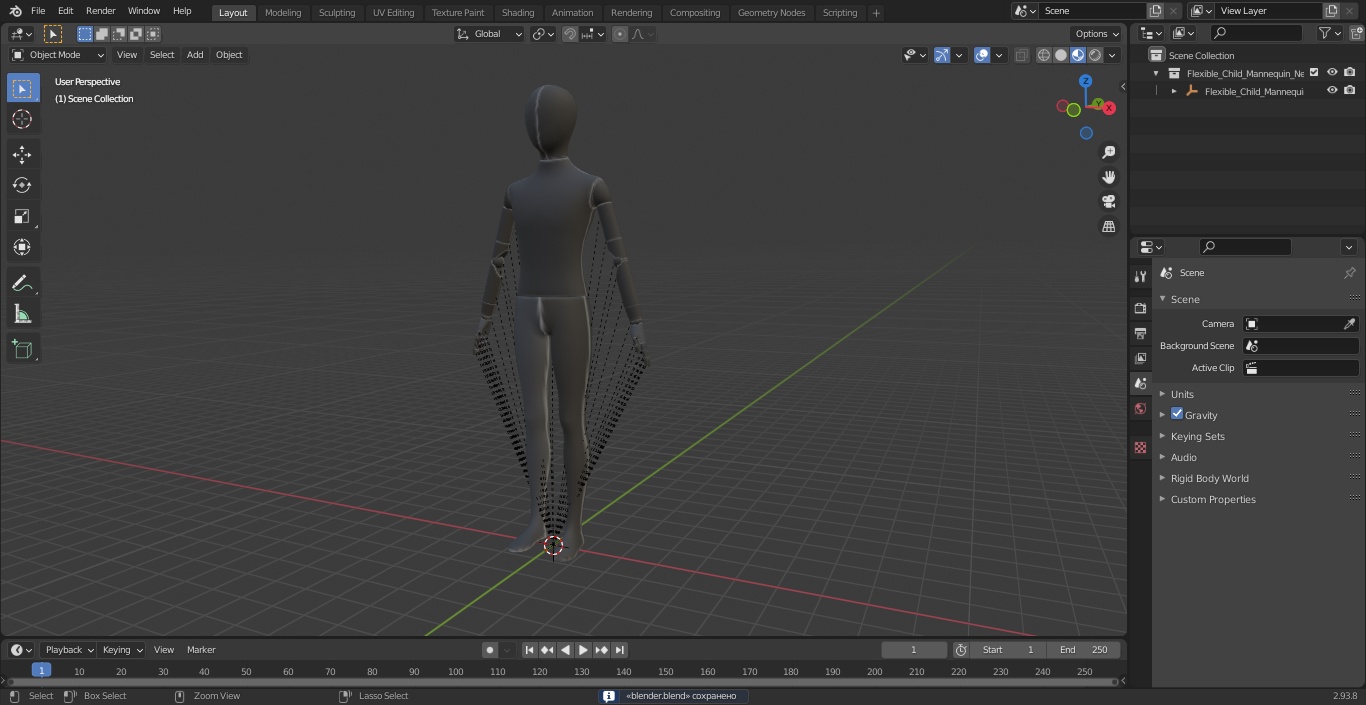Hide child Flexible_Child_Mannequi object in viewport

(x=1332, y=90)
